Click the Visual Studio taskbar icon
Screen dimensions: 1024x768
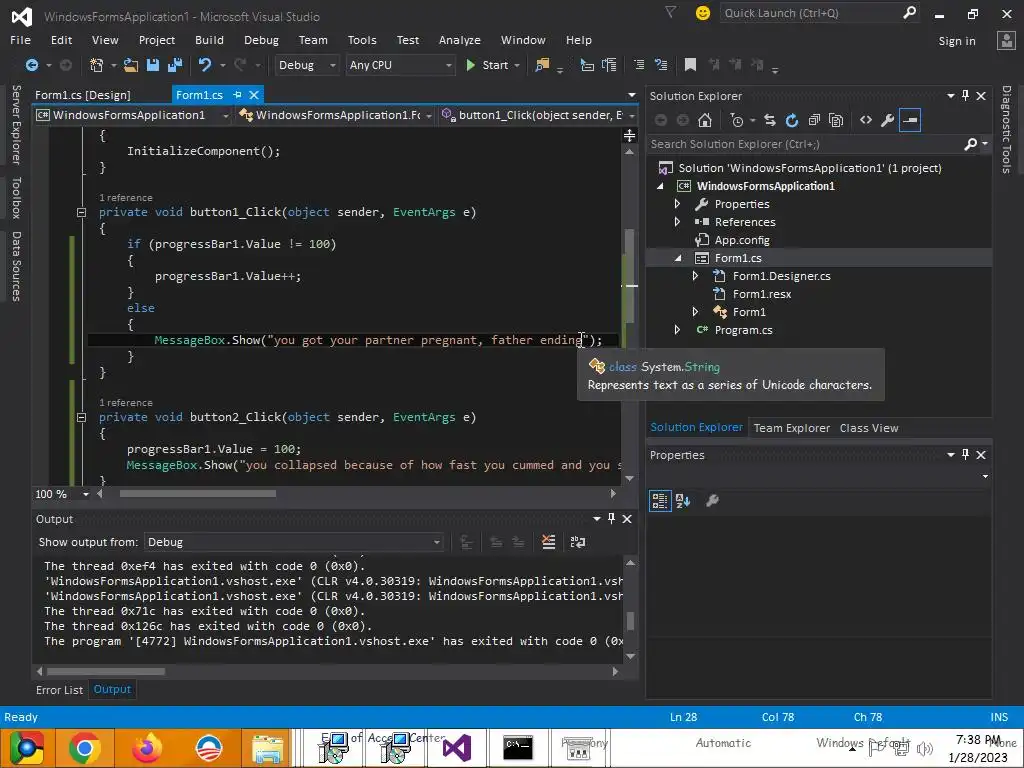coord(456,748)
